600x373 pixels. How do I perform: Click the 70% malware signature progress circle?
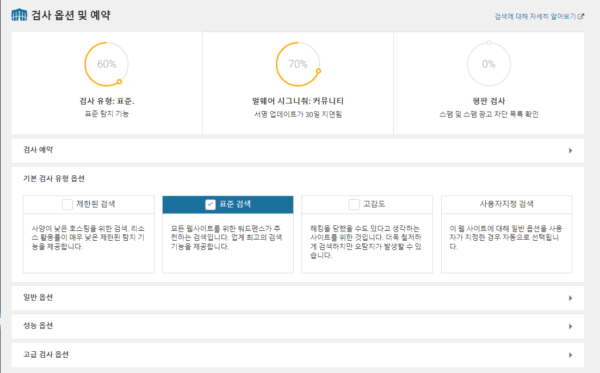(x=298, y=64)
